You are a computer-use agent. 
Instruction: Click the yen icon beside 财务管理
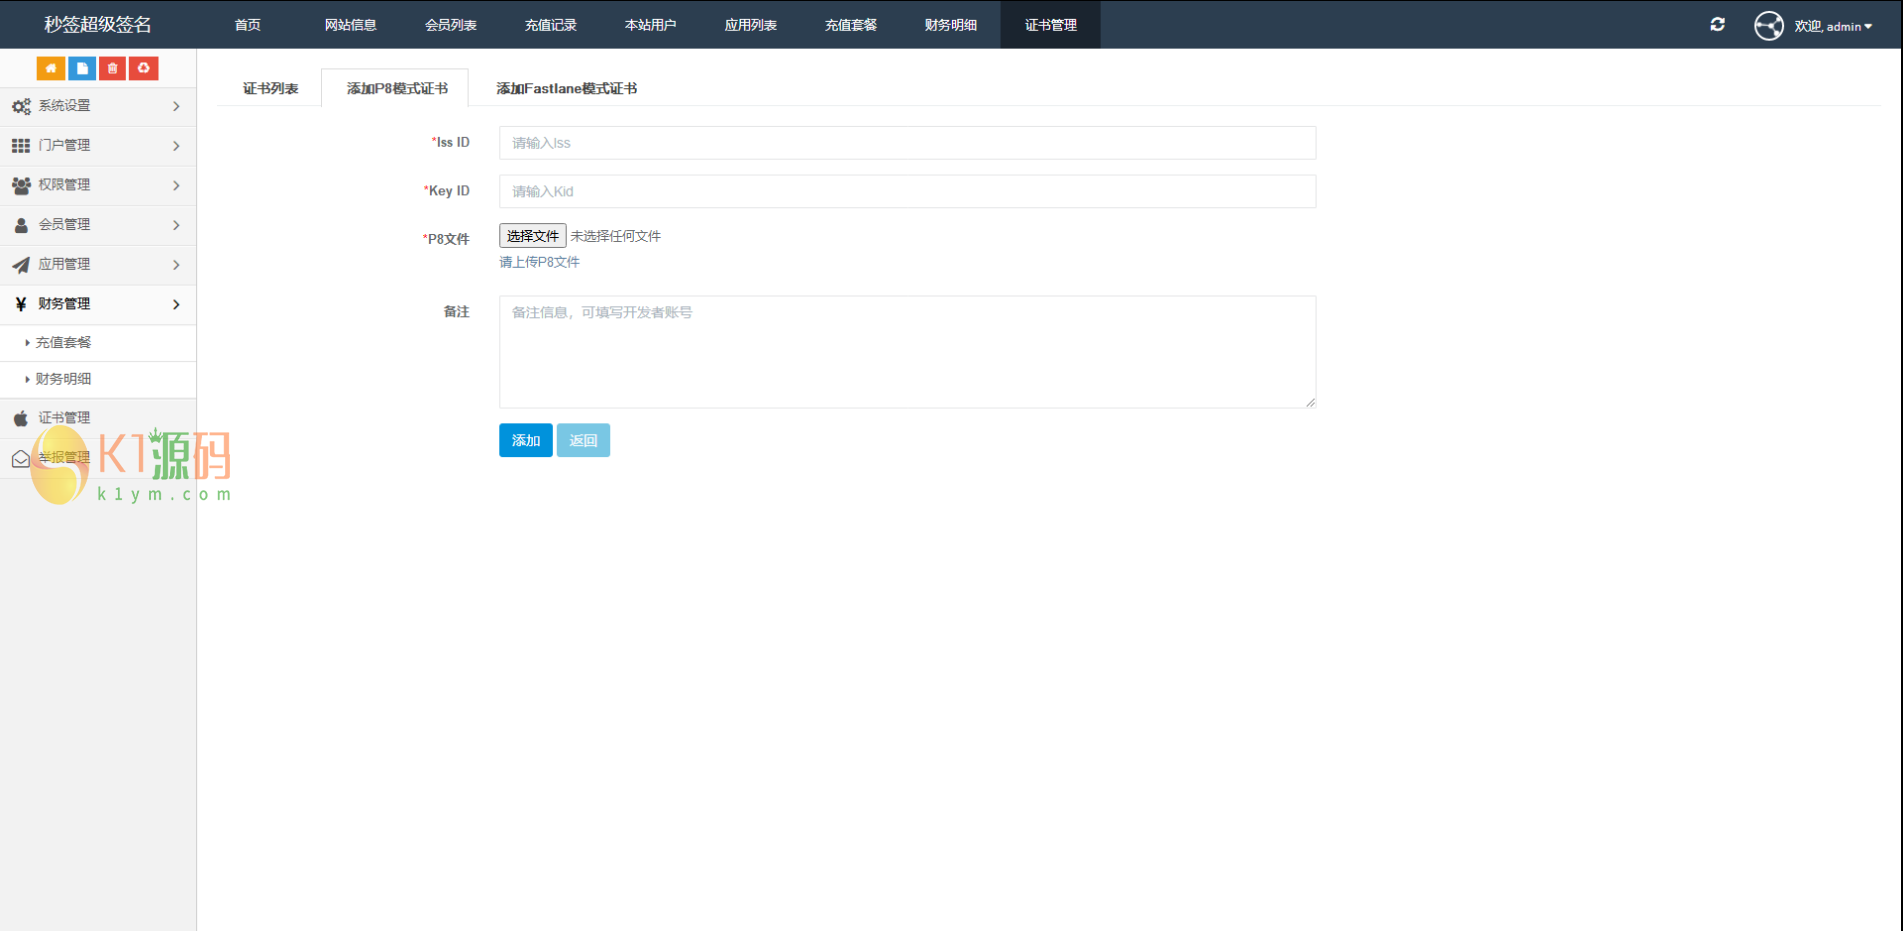point(21,304)
